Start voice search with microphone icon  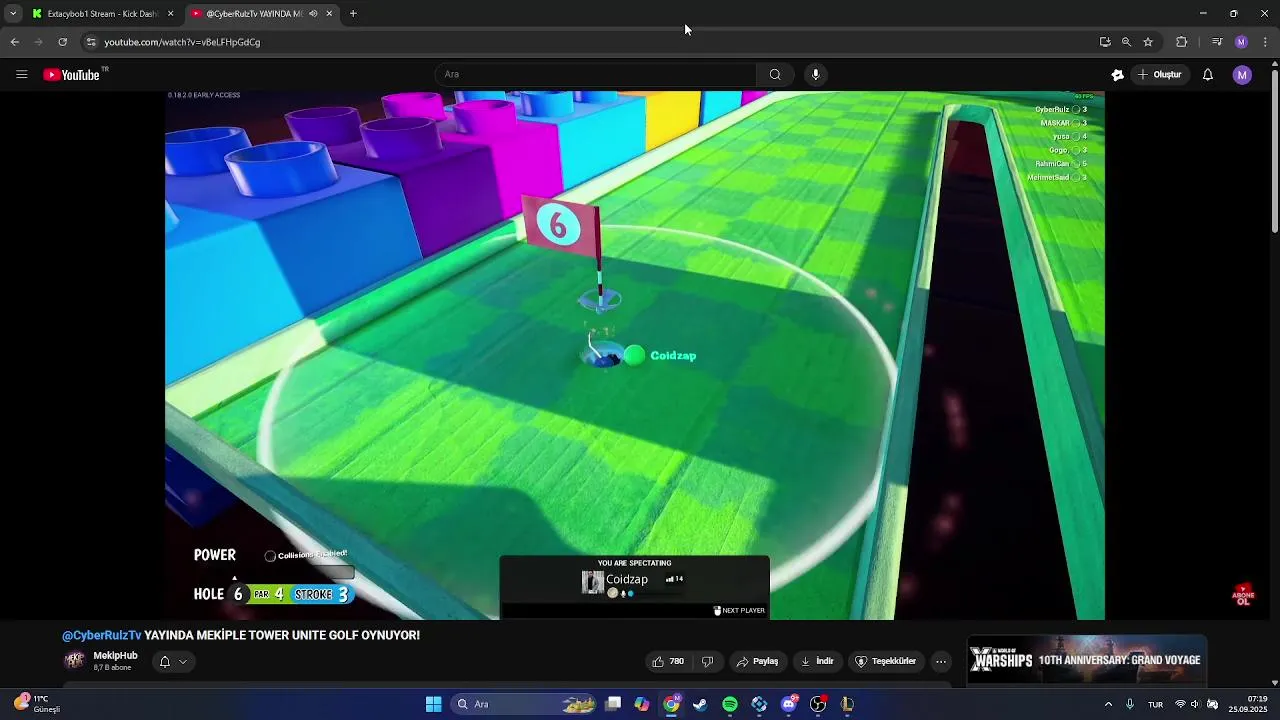[816, 74]
